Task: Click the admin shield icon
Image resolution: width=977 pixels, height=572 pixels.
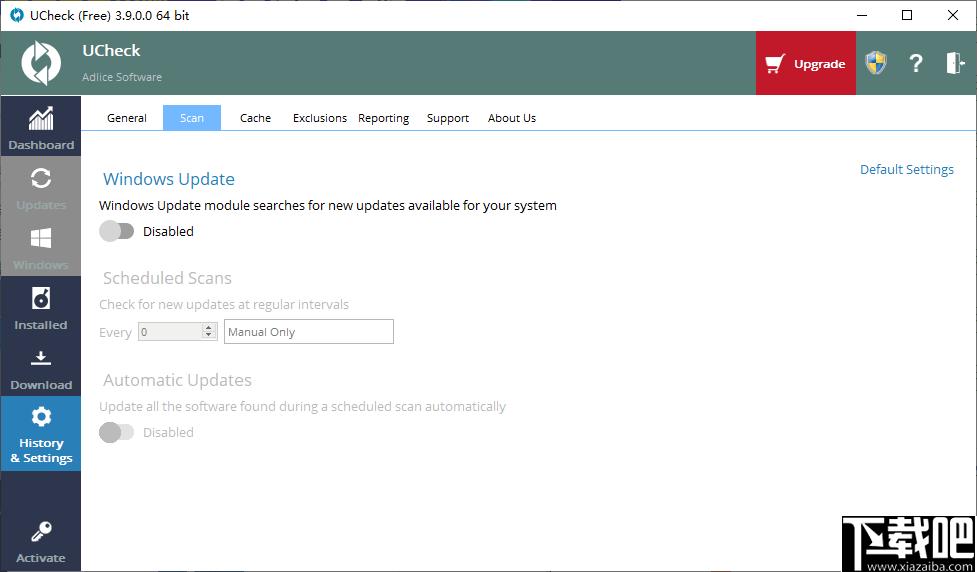Action: click(x=875, y=63)
